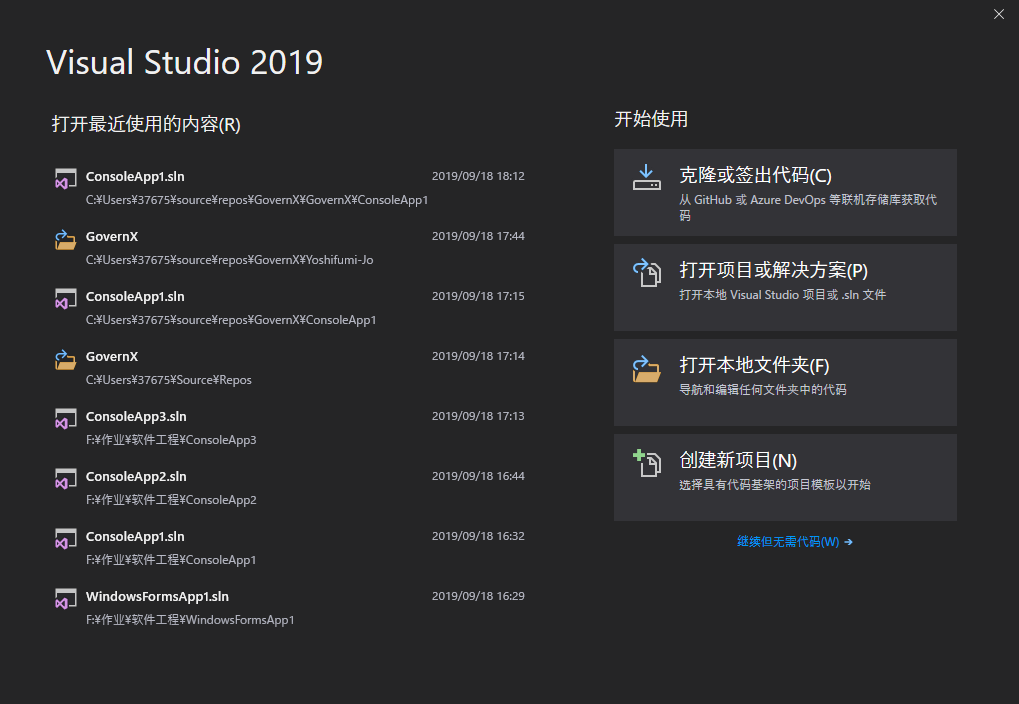Image resolution: width=1019 pixels, height=704 pixels.
Task: Click folder icon of GovernX dated 17:14
Action: click(65, 359)
